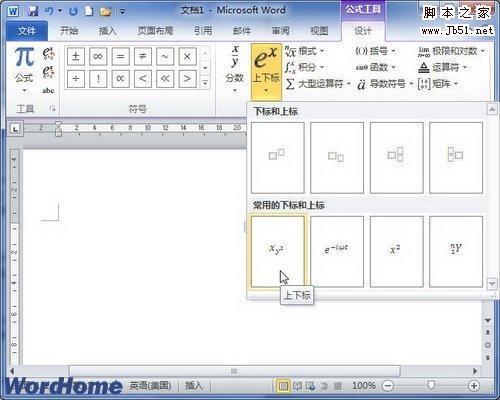Screen dimensions: 500x400
Task: Open the 大型运算符 large operator dropdown
Action: coord(318,84)
